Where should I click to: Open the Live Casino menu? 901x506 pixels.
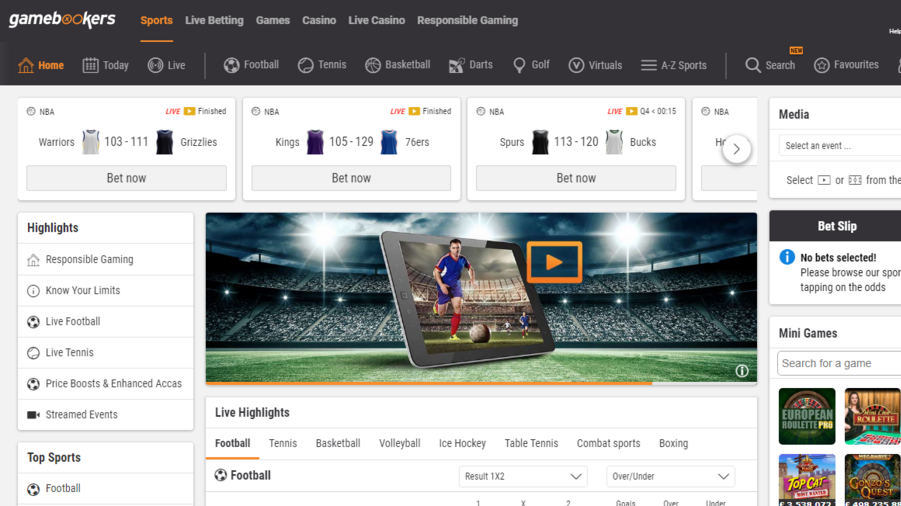click(376, 20)
